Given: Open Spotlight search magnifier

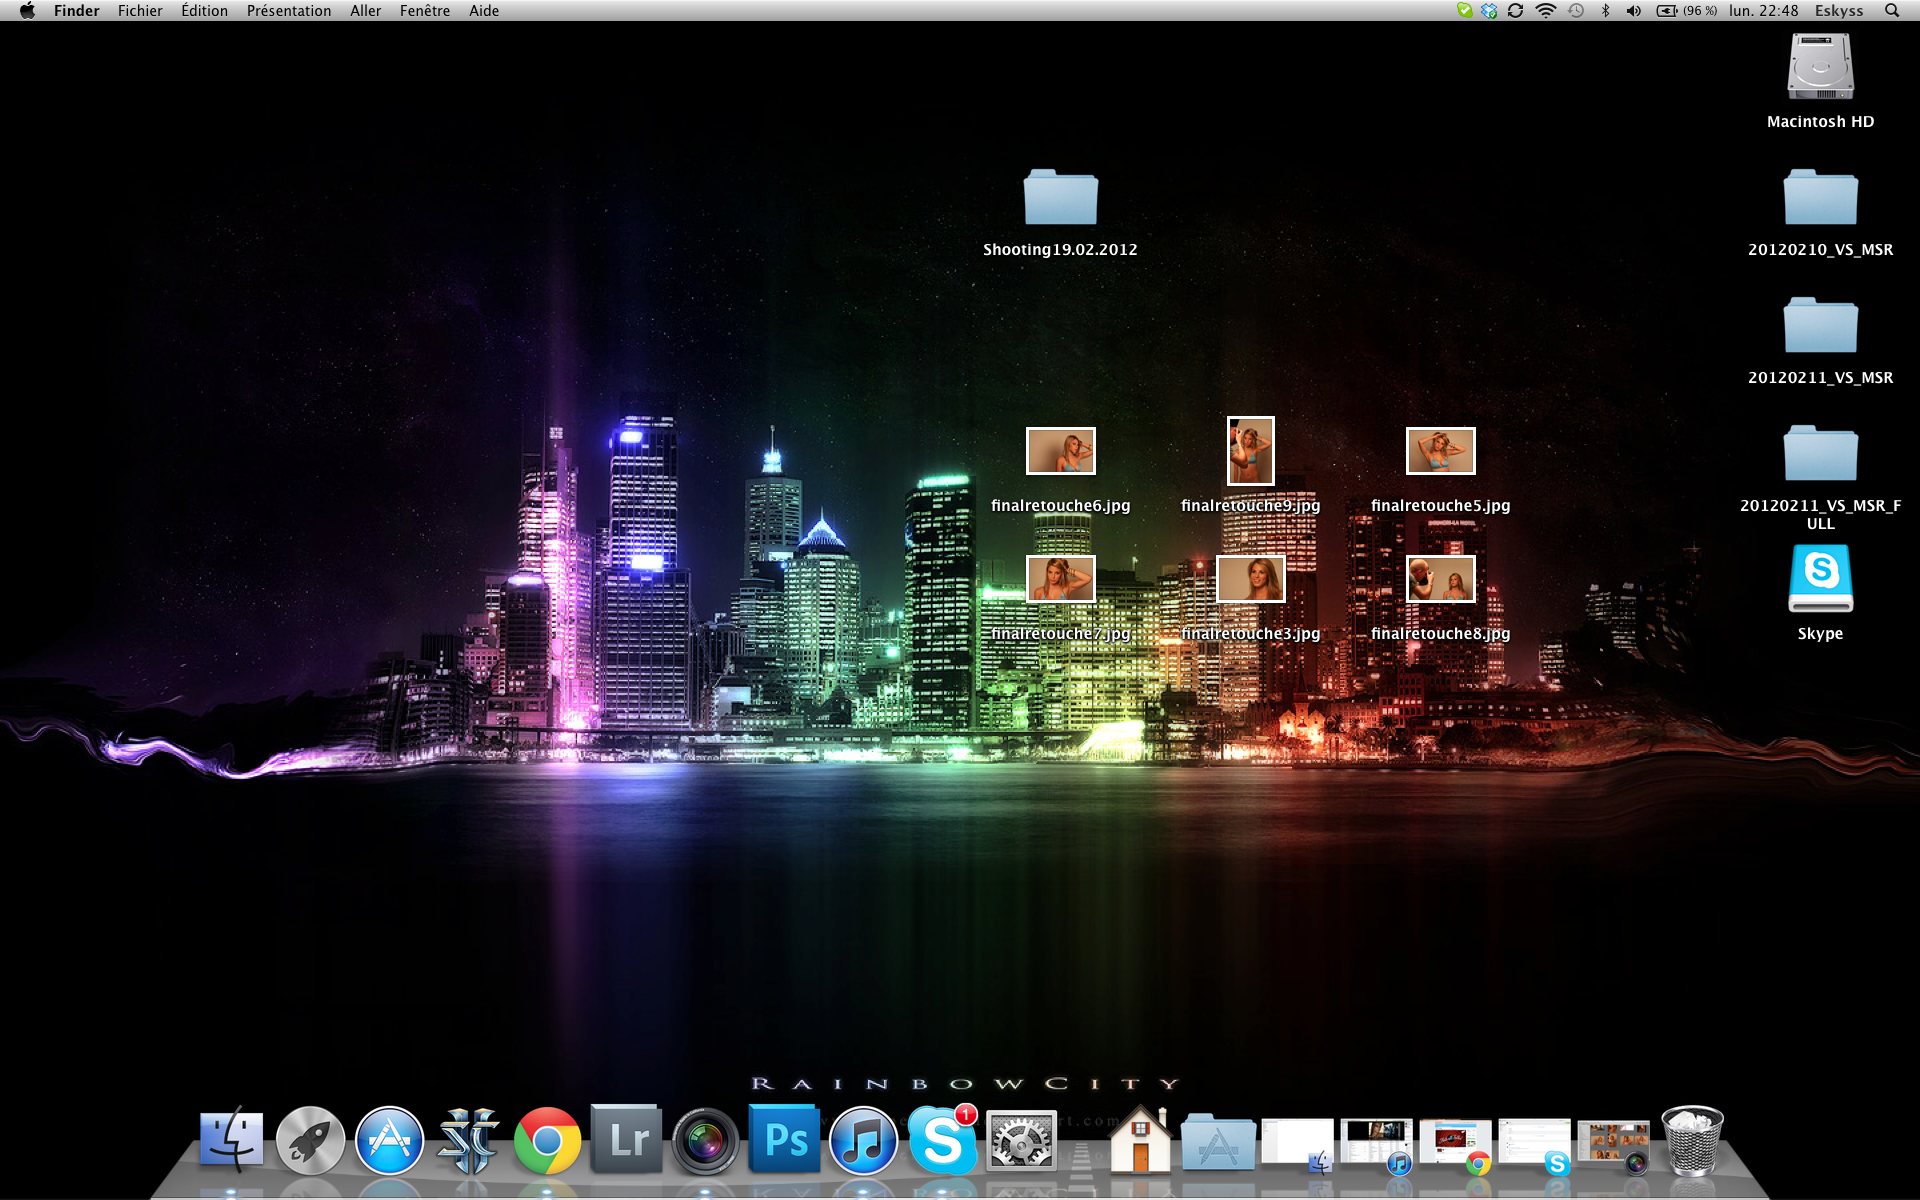Looking at the screenshot, I should pos(1892,11).
